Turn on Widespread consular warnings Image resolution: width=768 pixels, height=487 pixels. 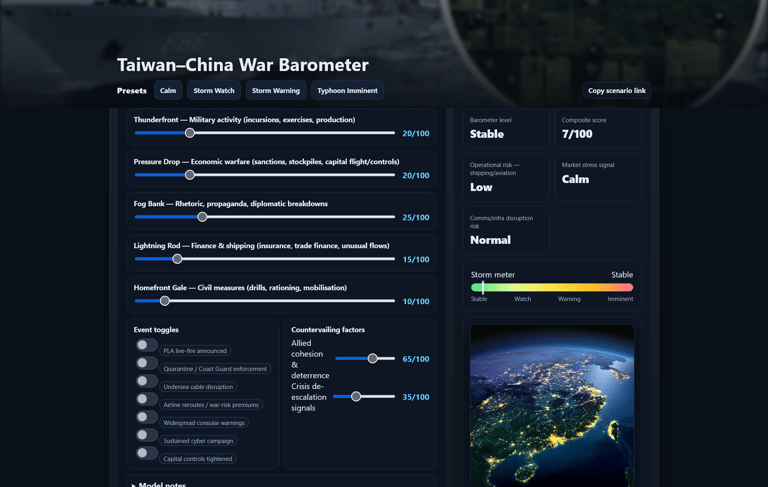[x=146, y=417]
